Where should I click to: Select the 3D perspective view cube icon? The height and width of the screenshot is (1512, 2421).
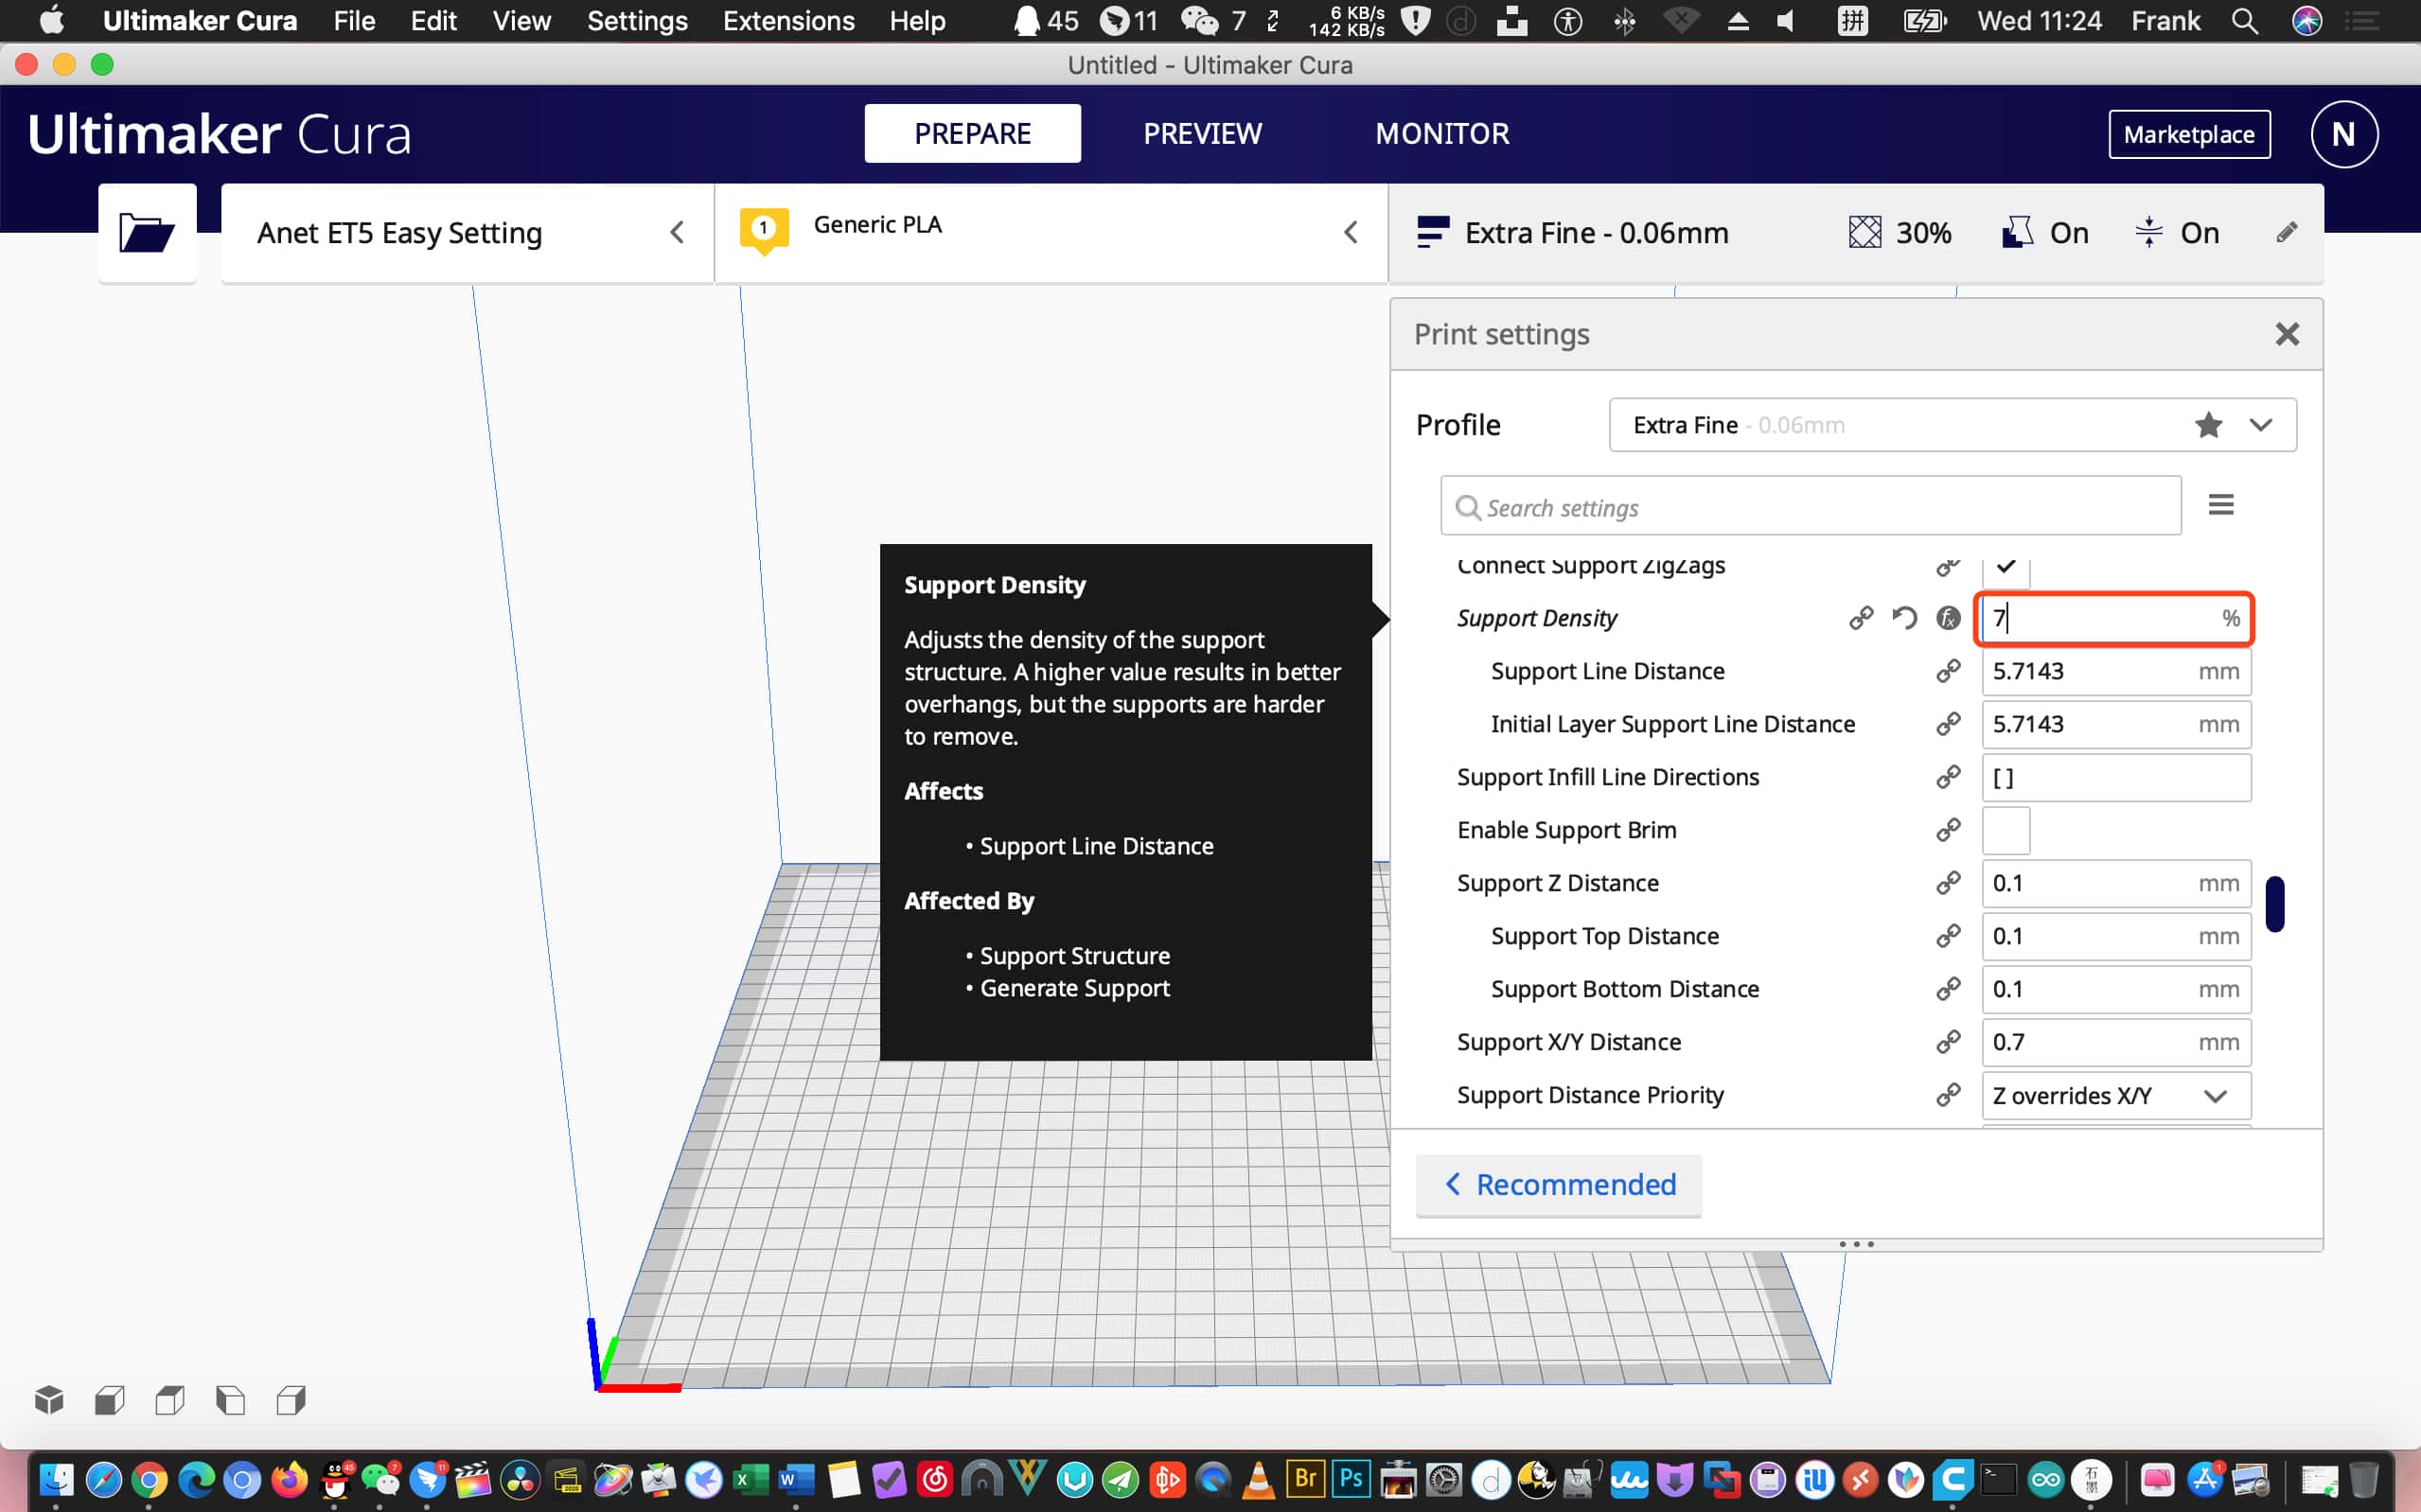tap(49, 1400)
